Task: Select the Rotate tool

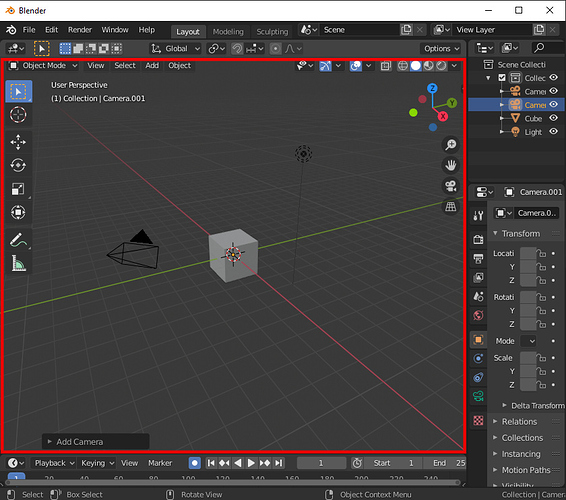Action: 18,165
